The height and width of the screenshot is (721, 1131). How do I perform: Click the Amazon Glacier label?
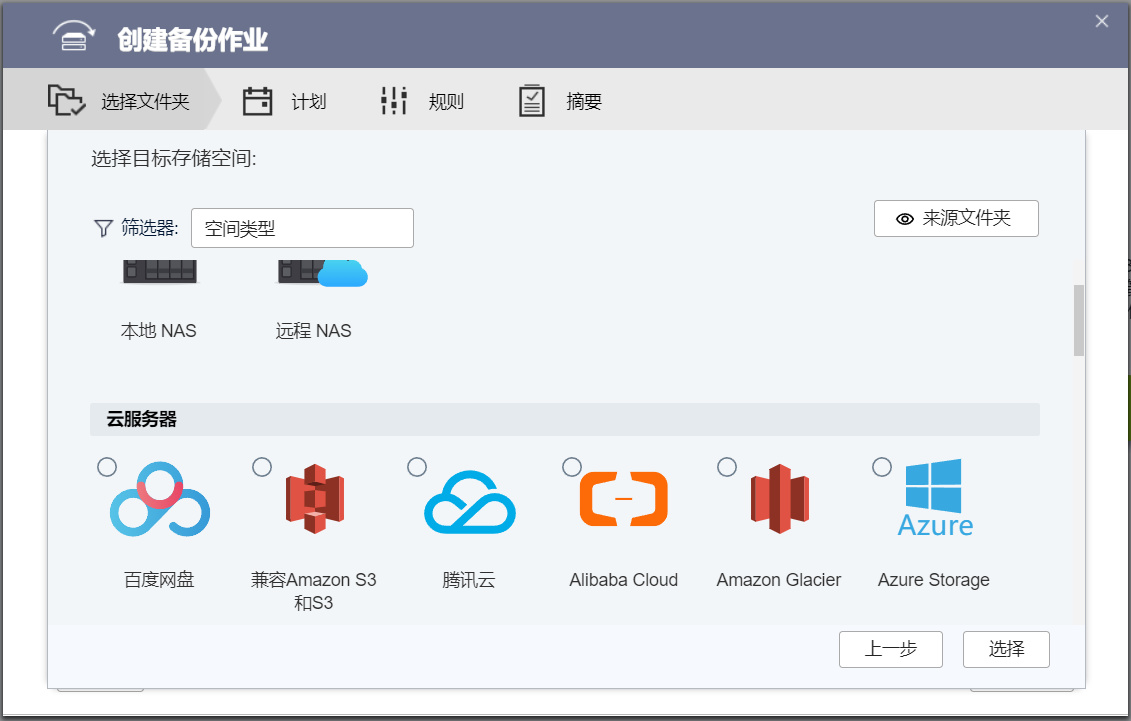click(779, 580)
